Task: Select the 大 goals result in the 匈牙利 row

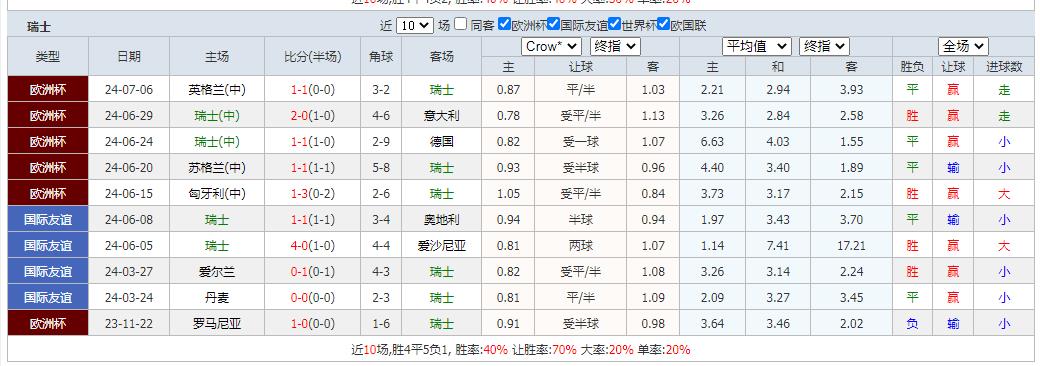Action: (1004, 194)
